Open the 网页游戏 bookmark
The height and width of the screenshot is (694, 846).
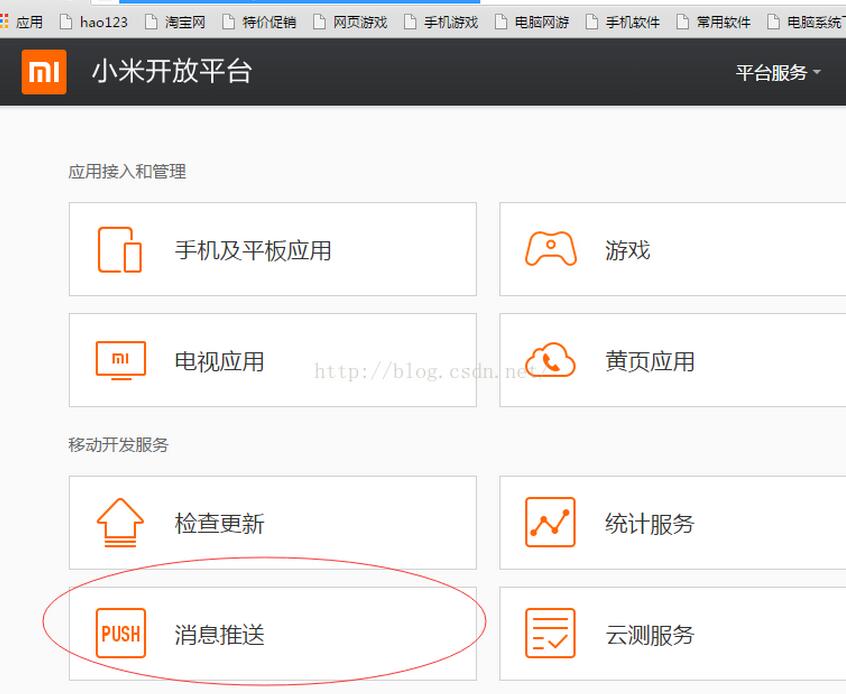350,22
